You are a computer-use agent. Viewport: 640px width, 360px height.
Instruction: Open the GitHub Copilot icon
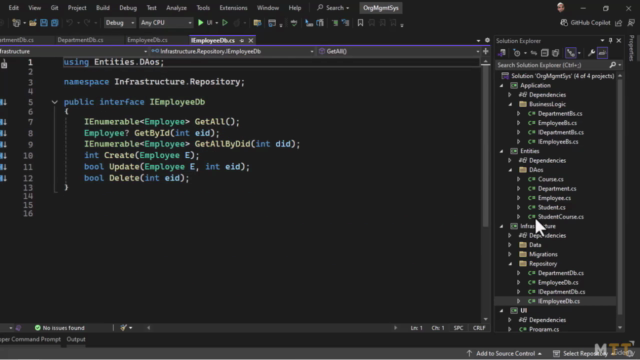(564, 23)
